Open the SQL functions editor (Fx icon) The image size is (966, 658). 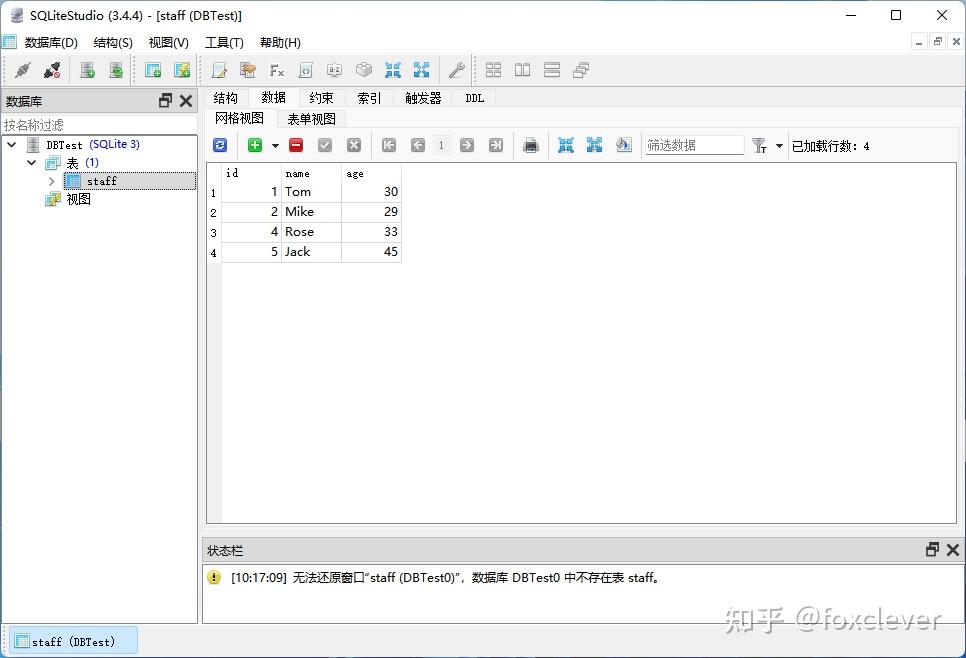(x=277, y=70)
